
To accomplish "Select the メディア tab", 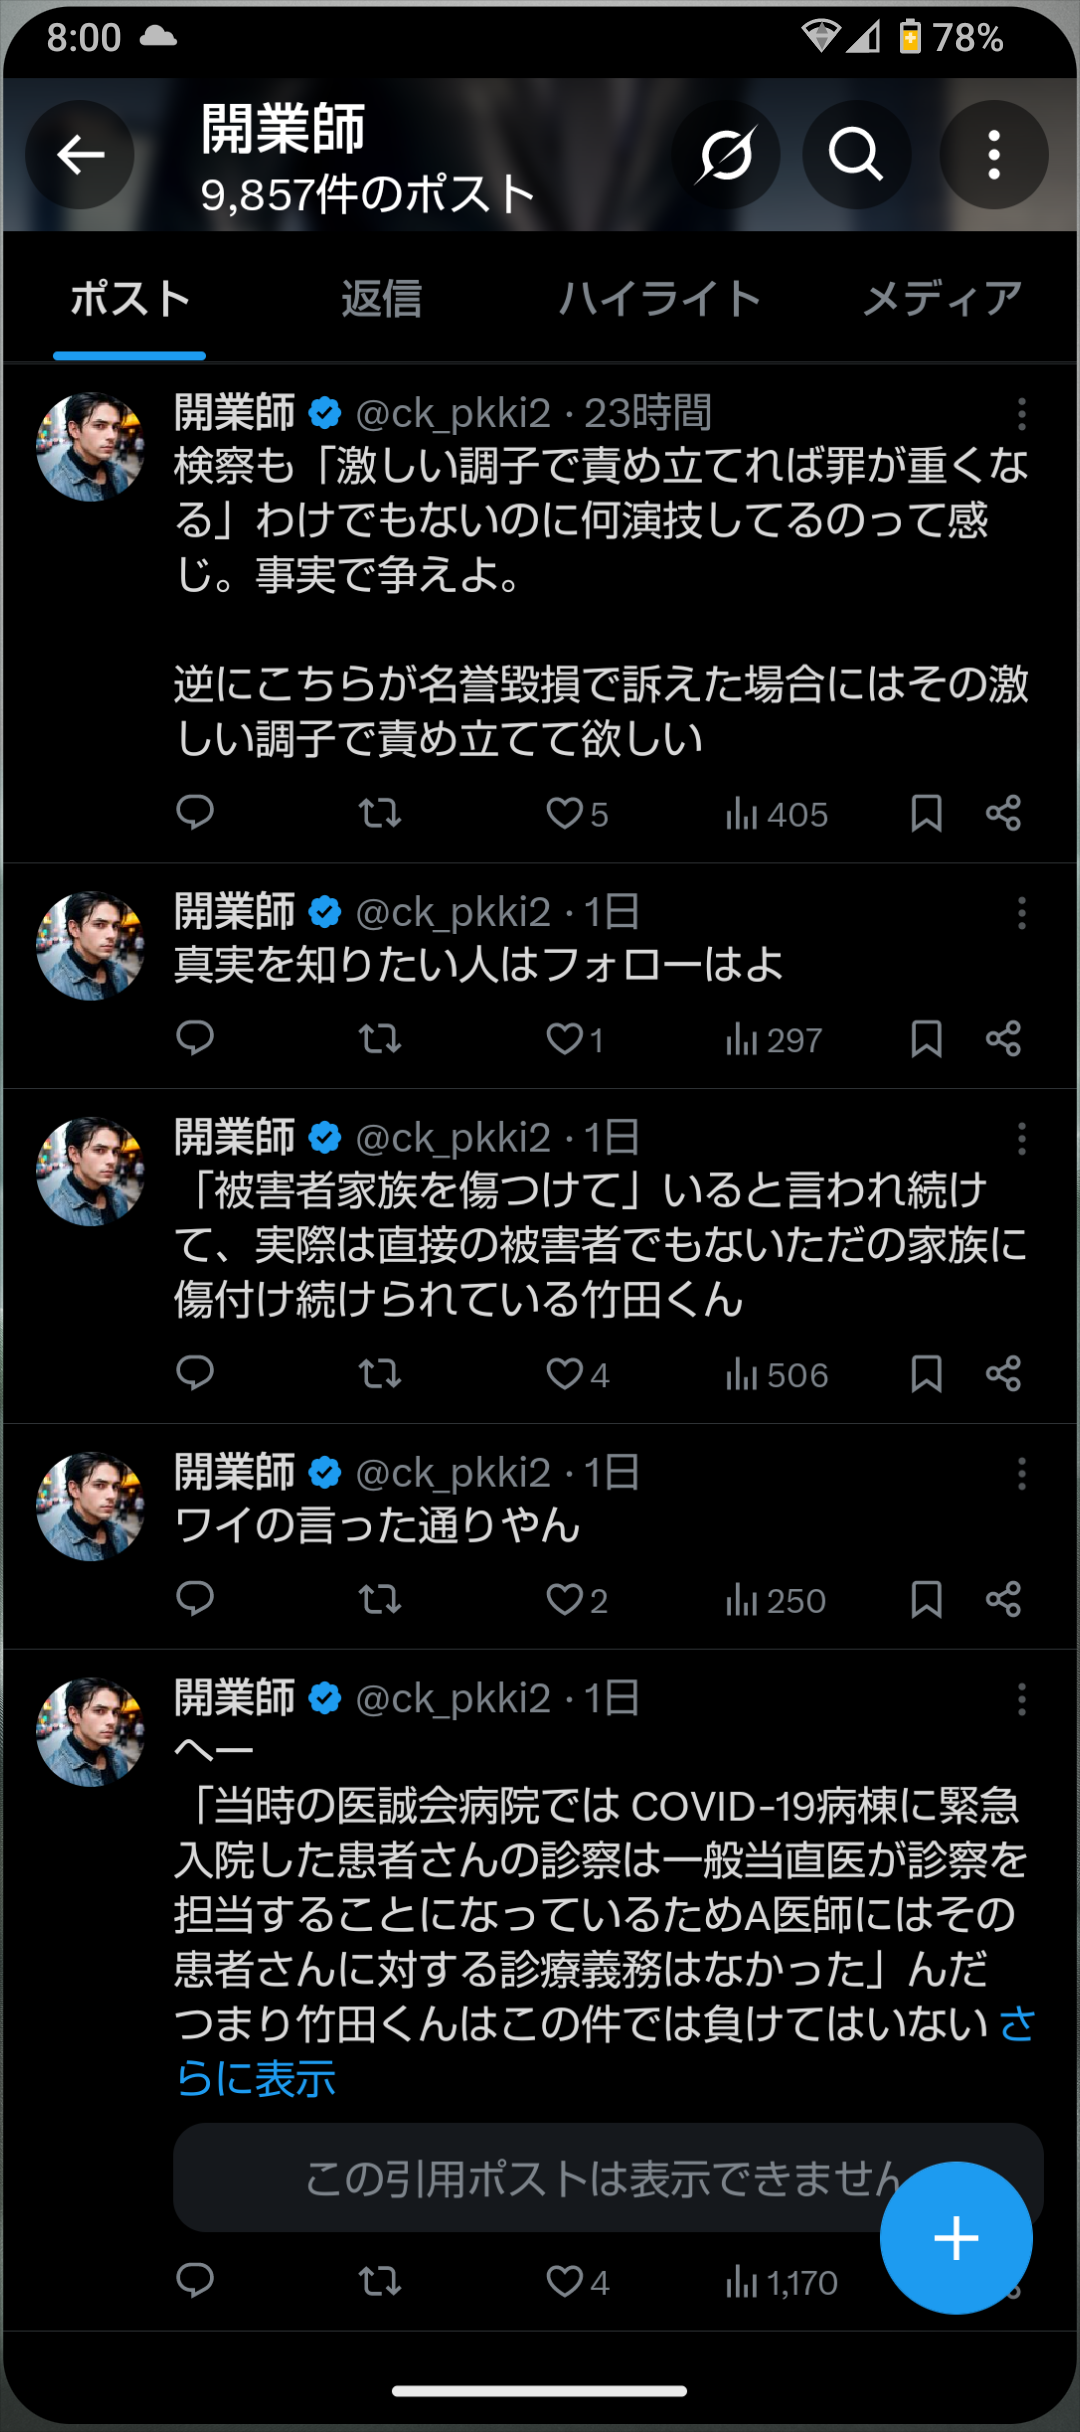I will pos(942,299).
